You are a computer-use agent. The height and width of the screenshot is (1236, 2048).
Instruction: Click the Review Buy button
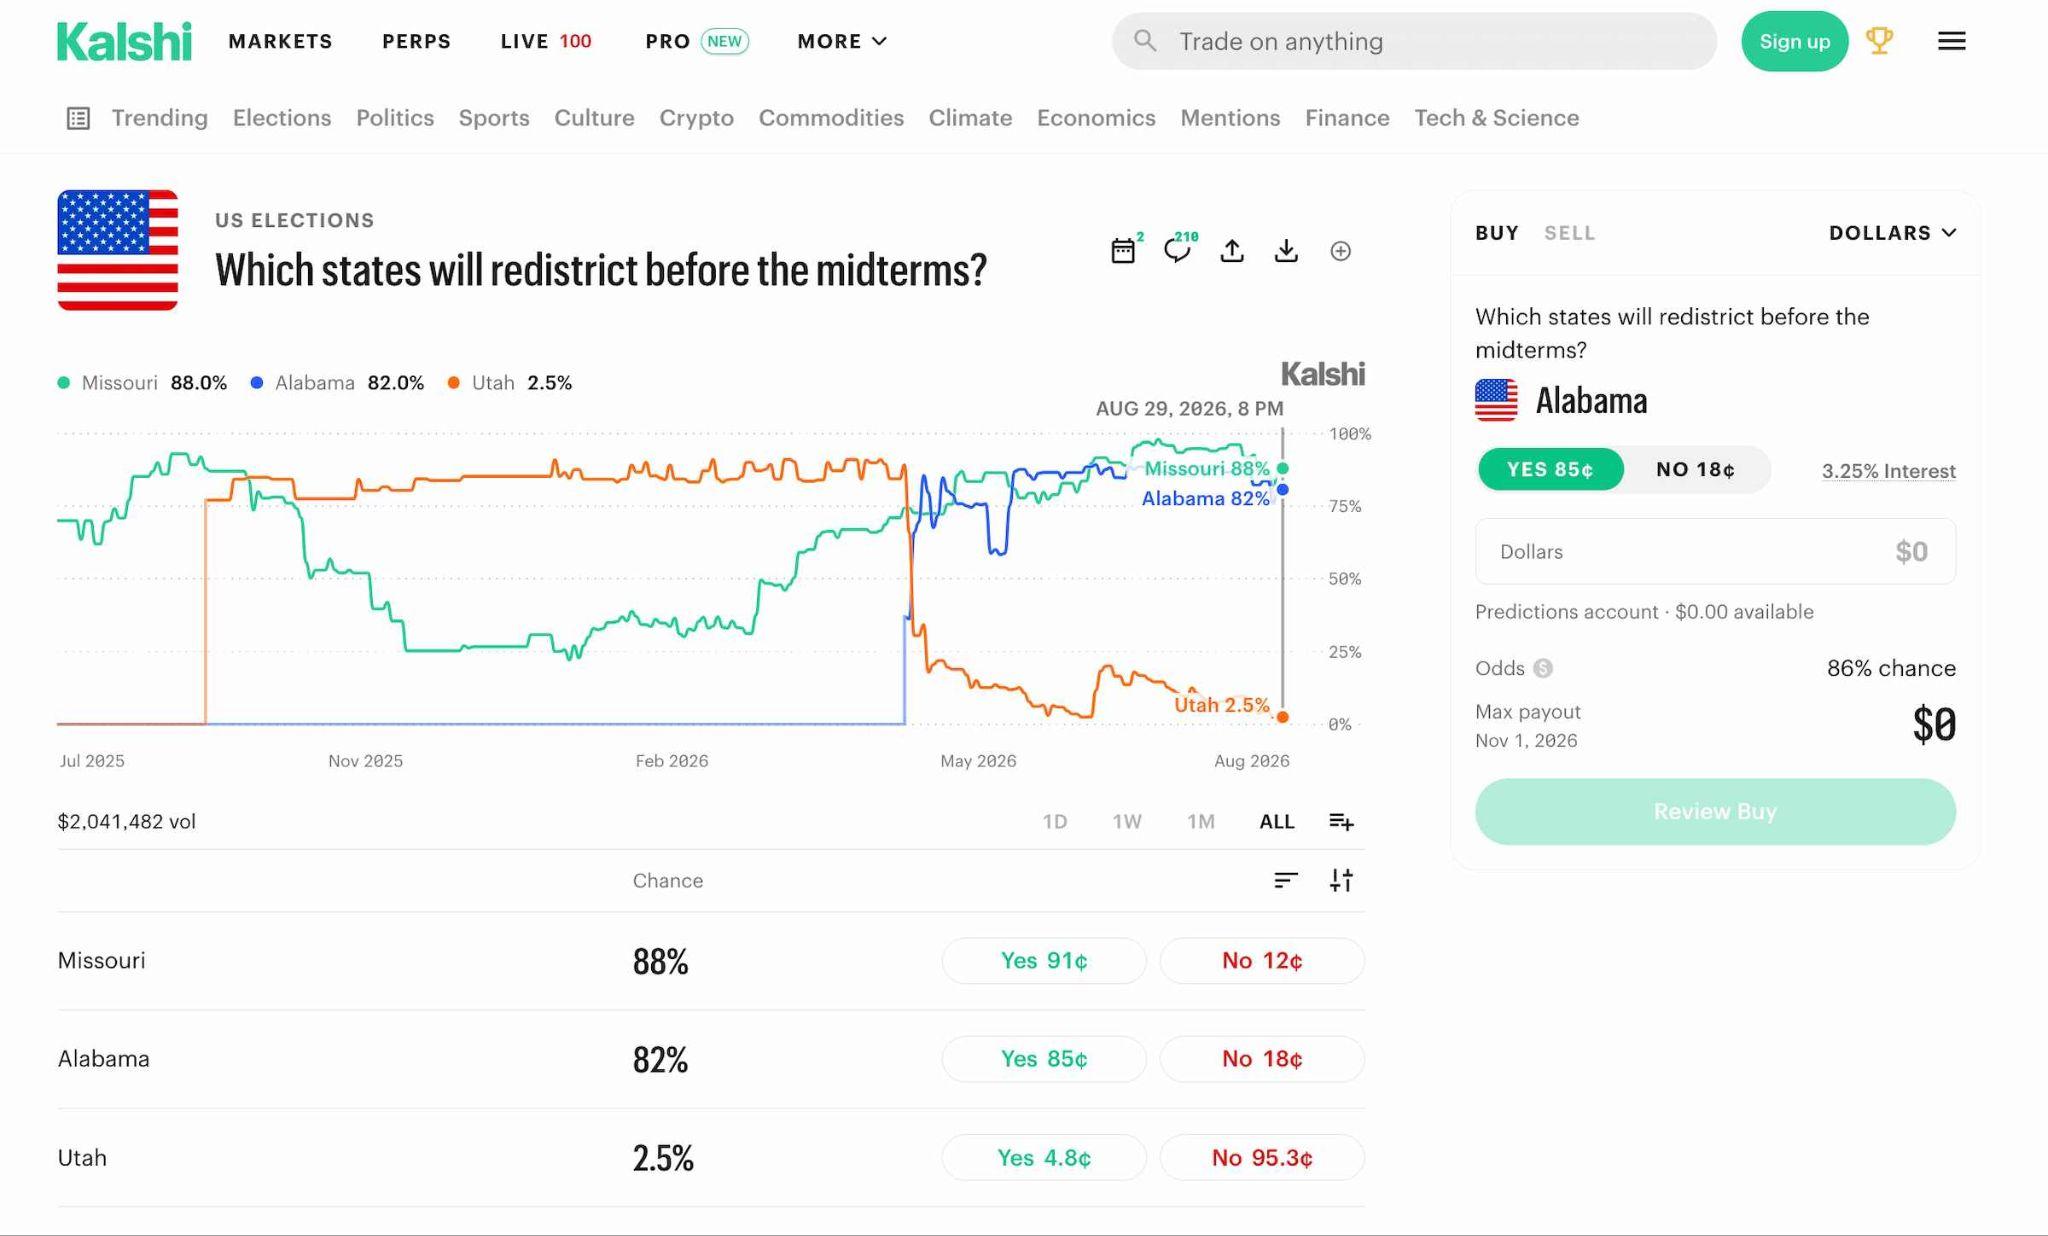pyautogui.click(x=1715, y=811)
